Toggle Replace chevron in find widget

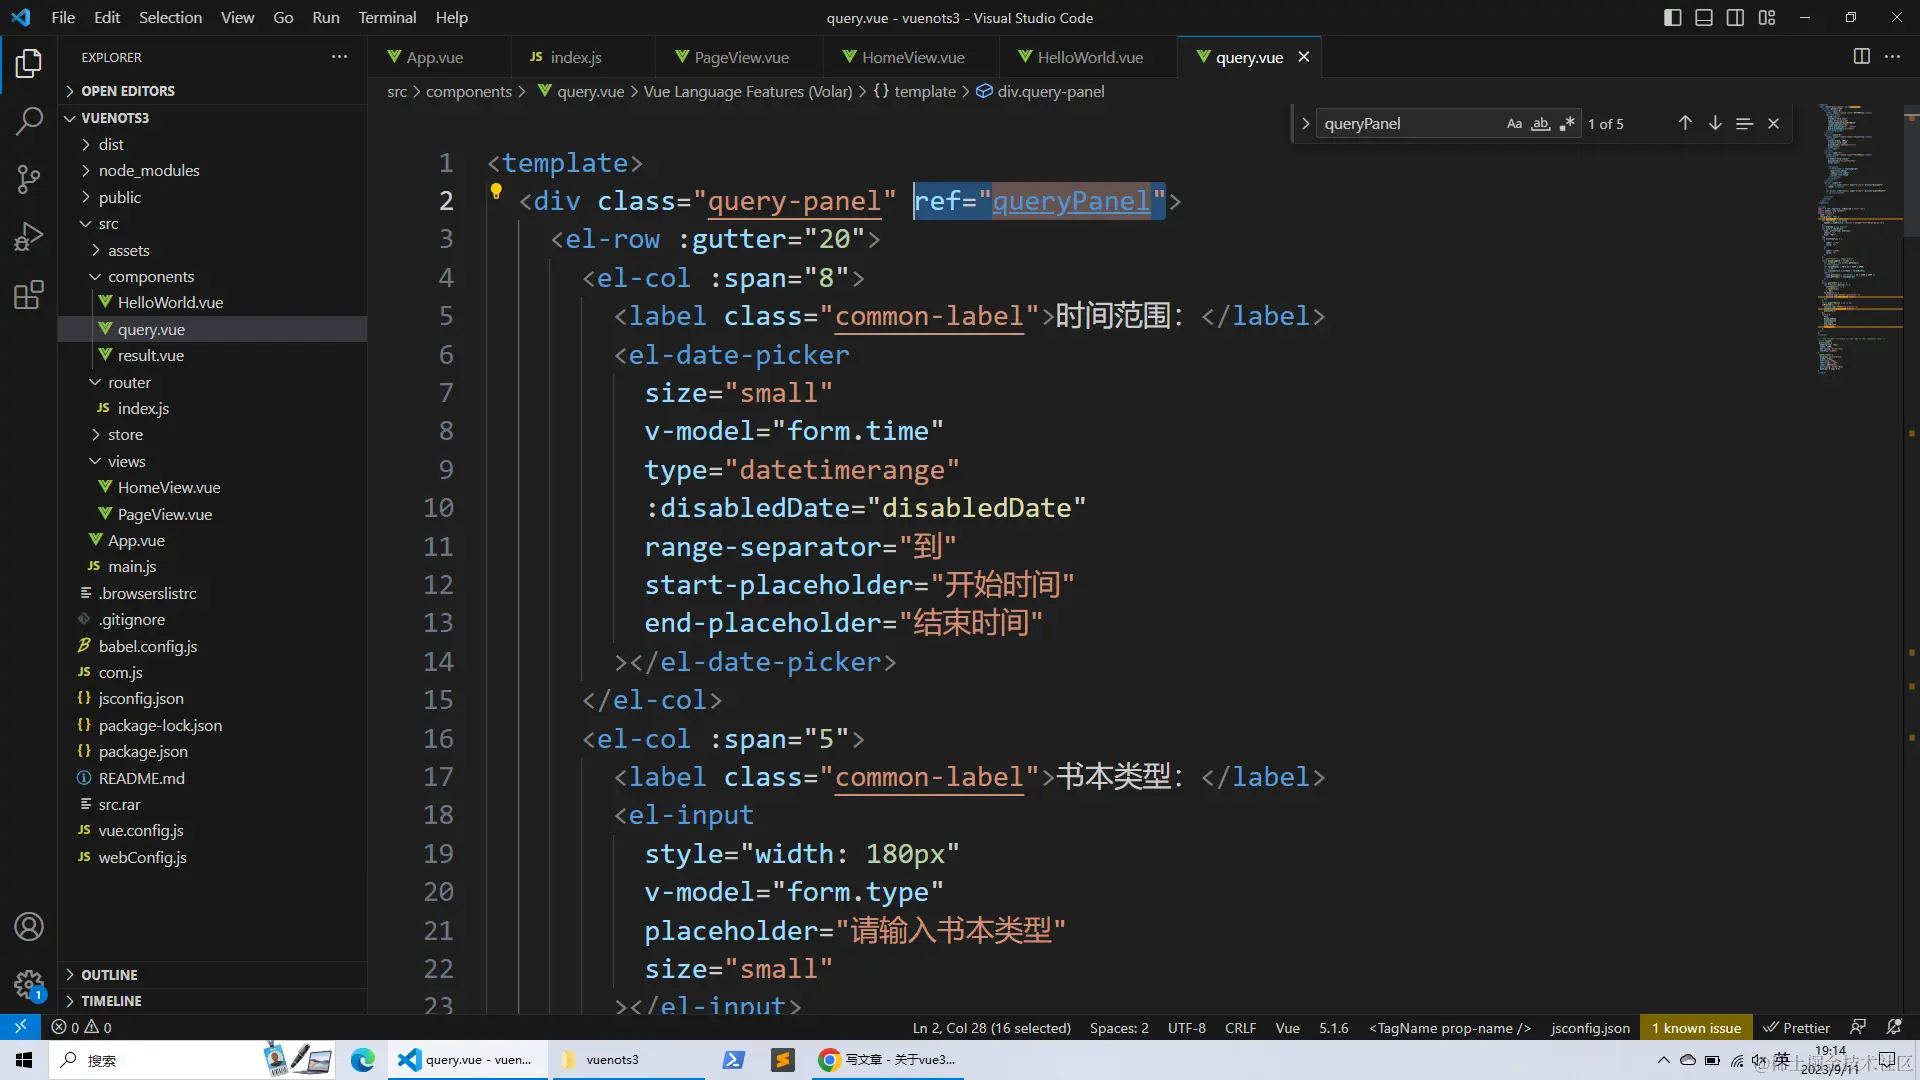[1305, 124]
